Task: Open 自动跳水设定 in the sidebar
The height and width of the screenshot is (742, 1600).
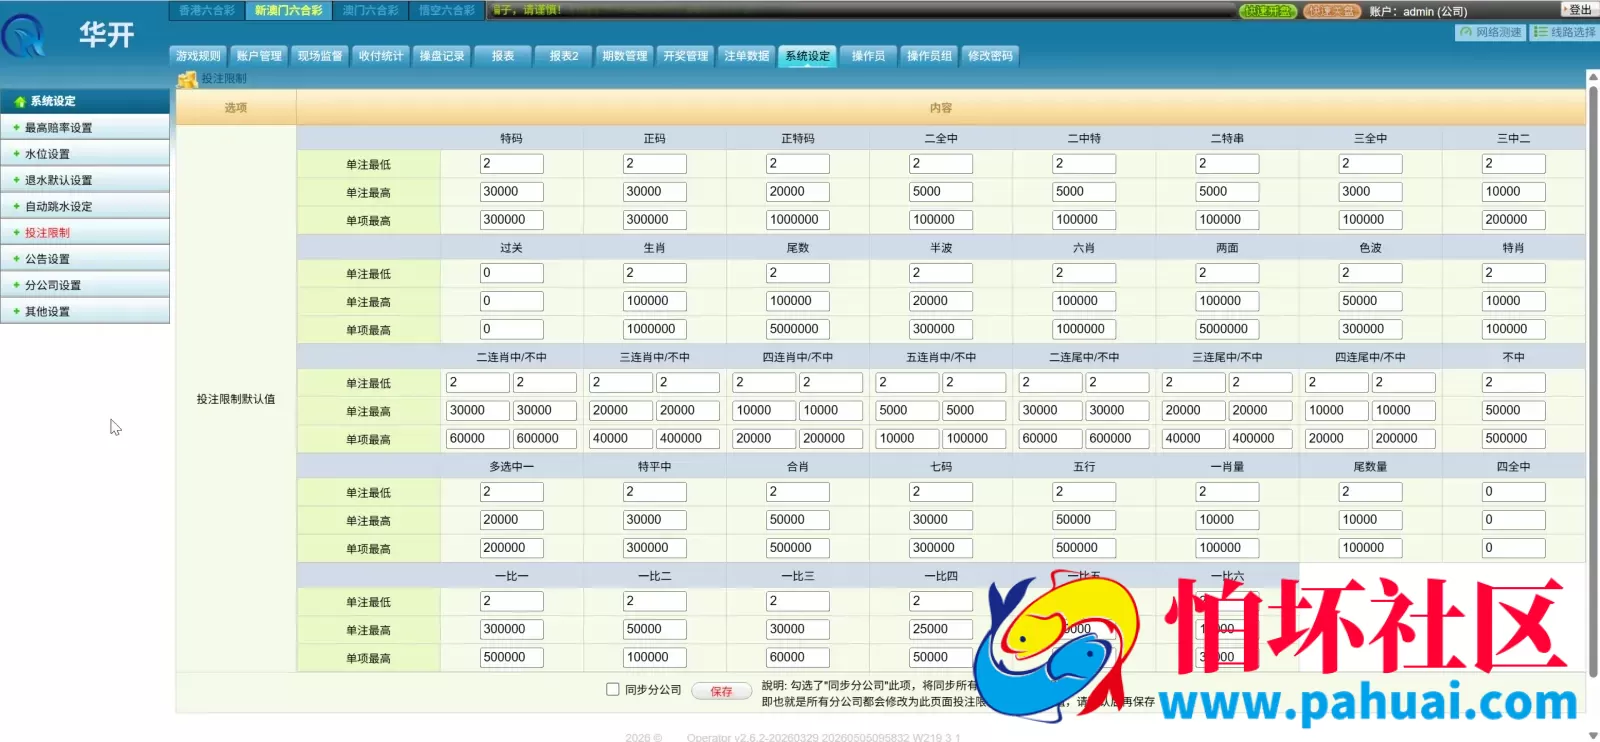Action: 85,206
